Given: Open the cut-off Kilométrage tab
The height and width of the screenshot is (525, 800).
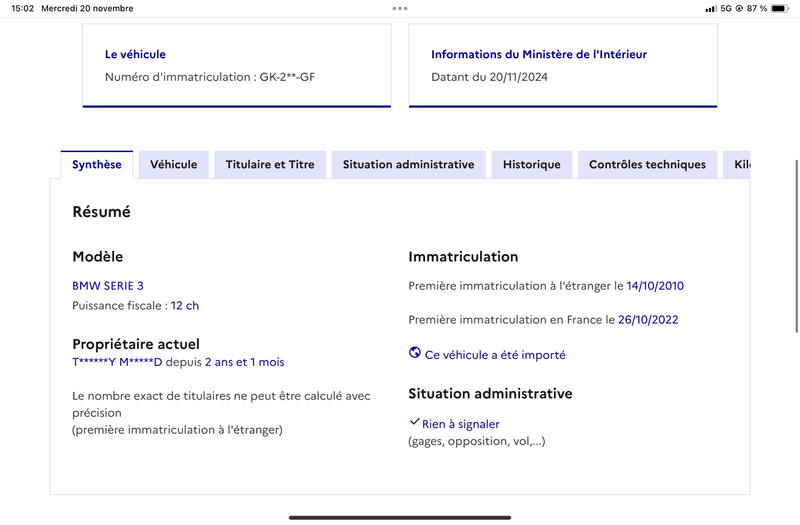Looking at the screenshot, I should tap(737, 164).
